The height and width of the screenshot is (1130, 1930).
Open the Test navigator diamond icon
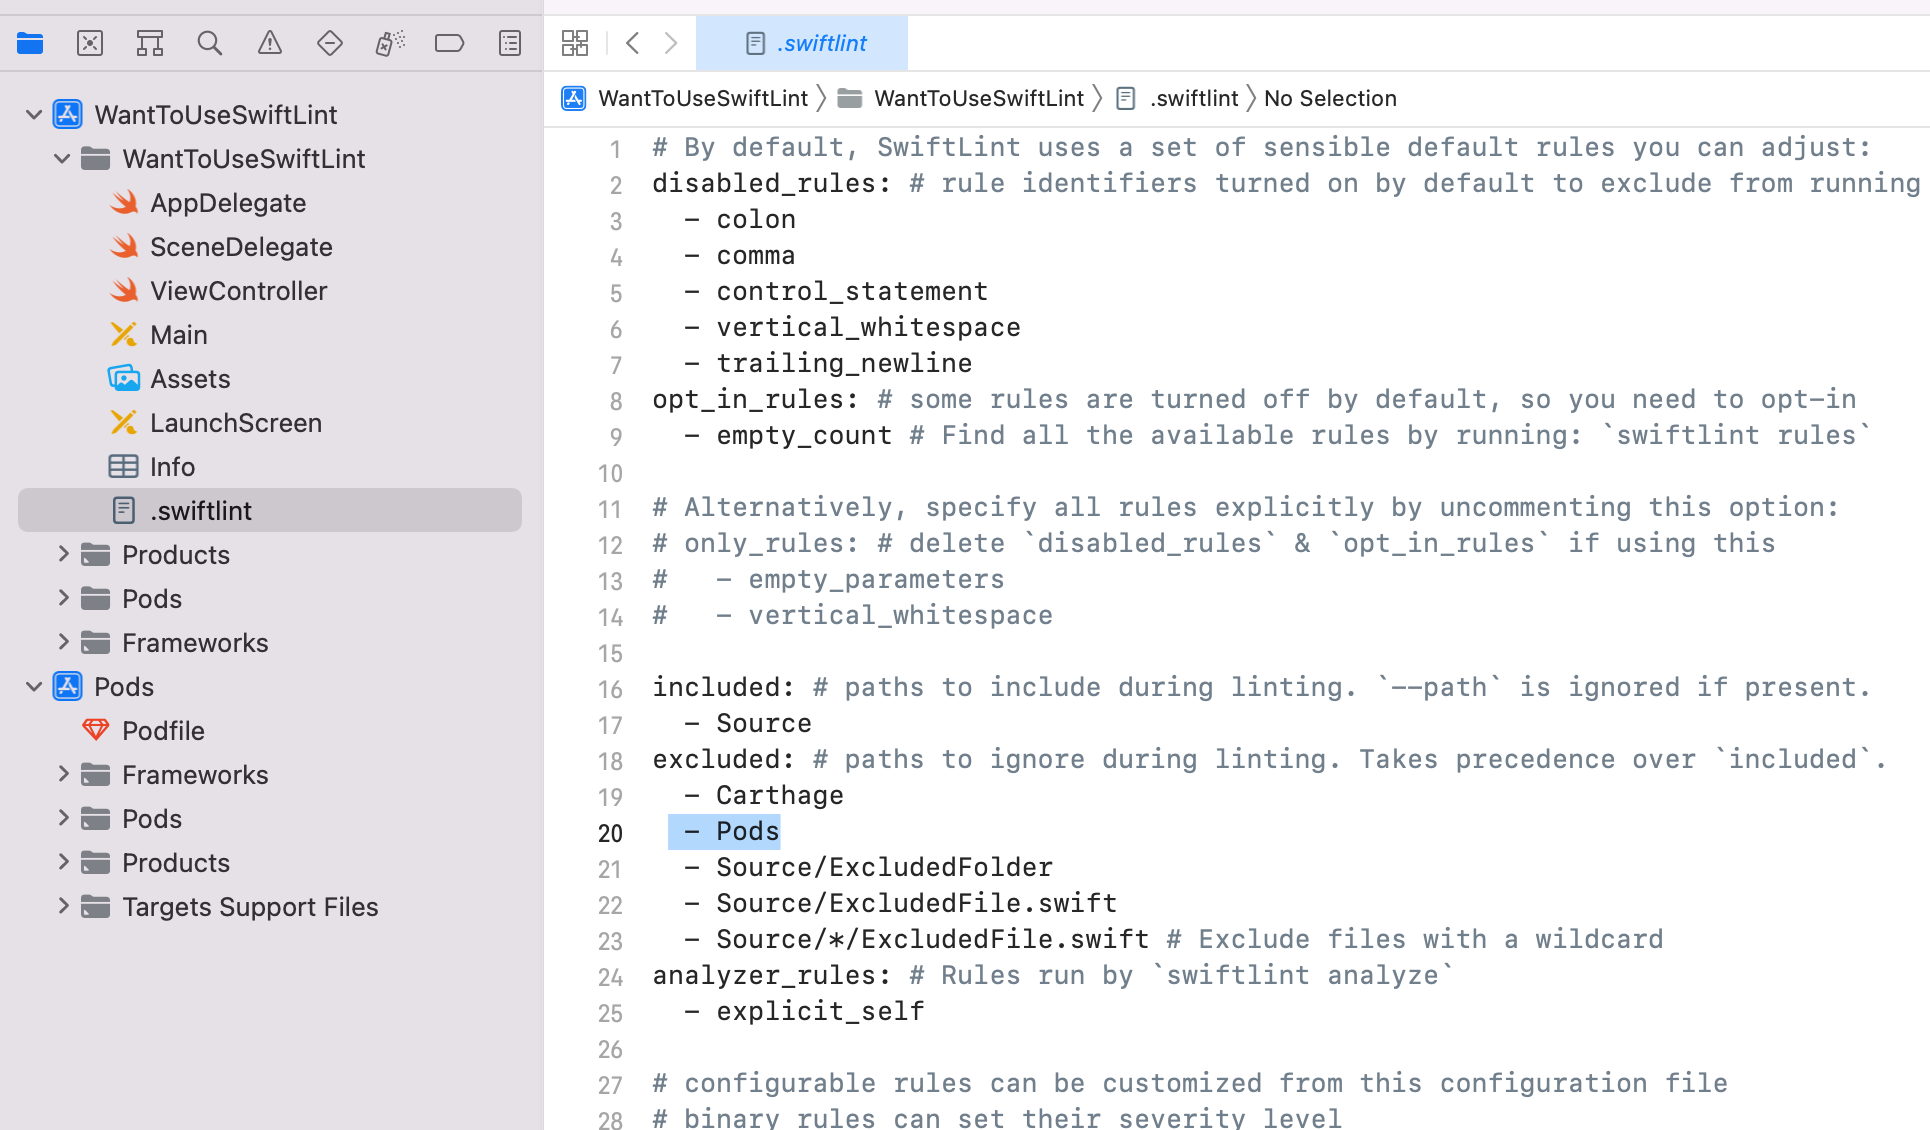pyautogui.click(x=330, y=43)
